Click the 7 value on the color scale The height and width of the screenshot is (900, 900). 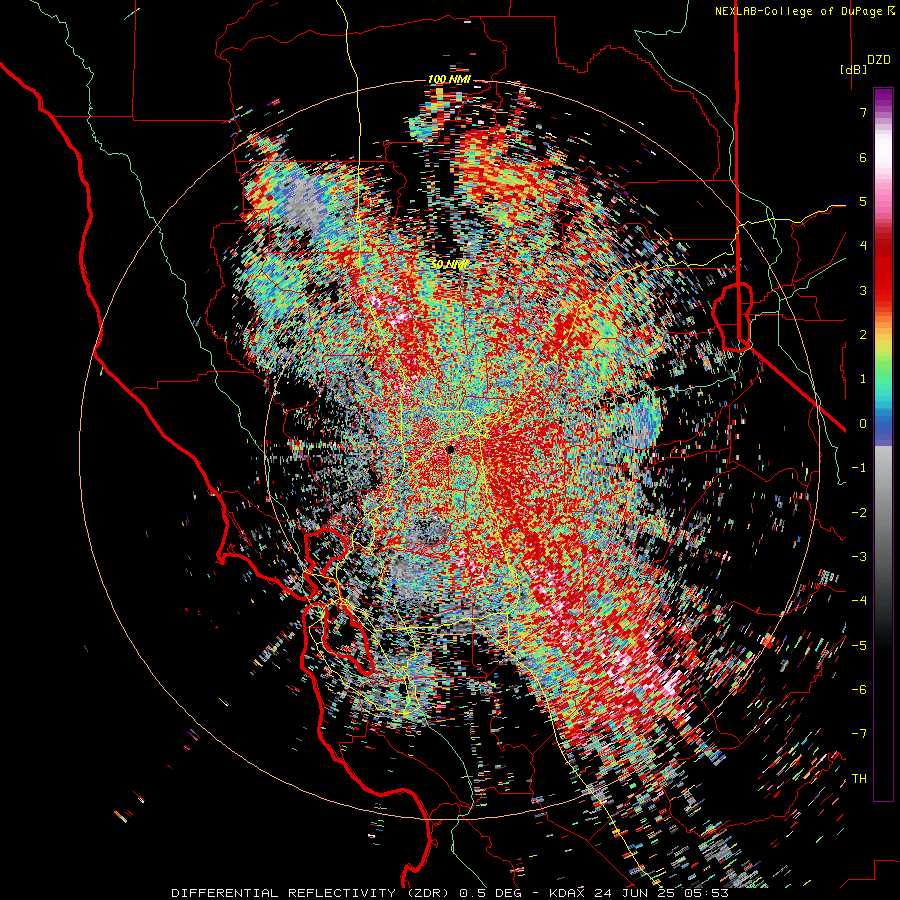click(863, 112)
